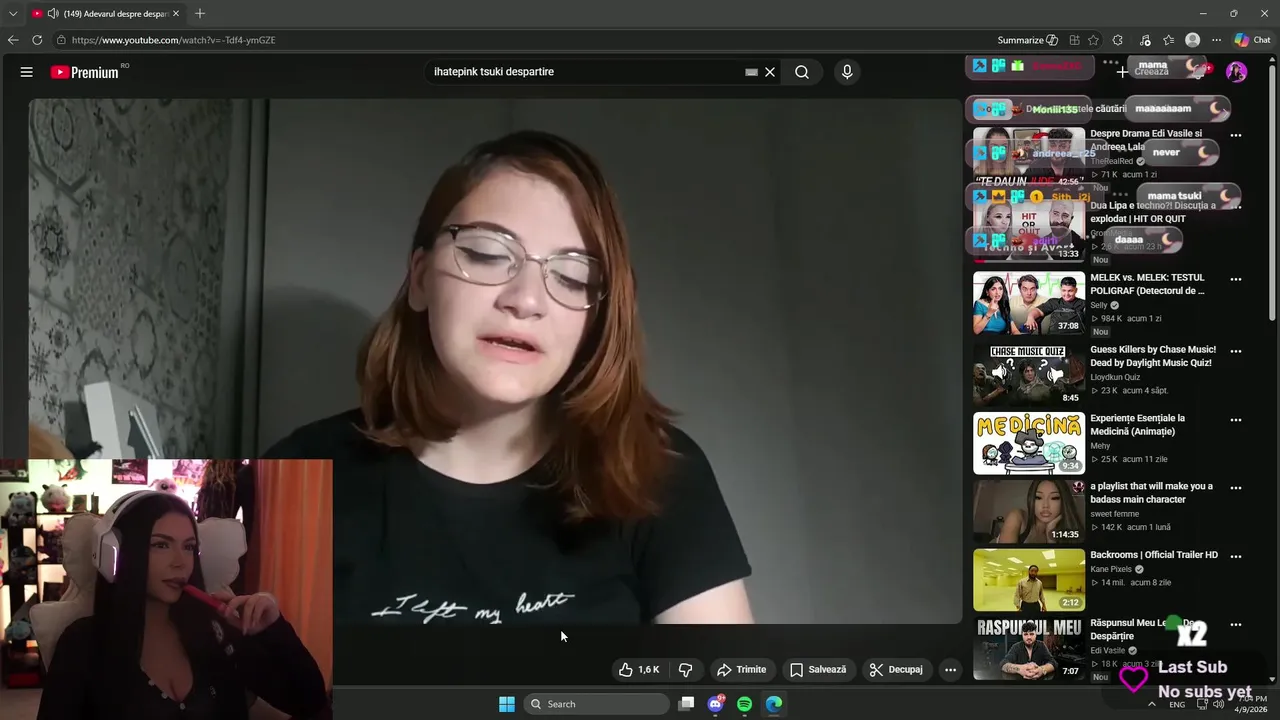This screenshot has width=1280, height=720.
Task: Reload the YouTube page
Action: pyautogui.click(x=37, y=40)
